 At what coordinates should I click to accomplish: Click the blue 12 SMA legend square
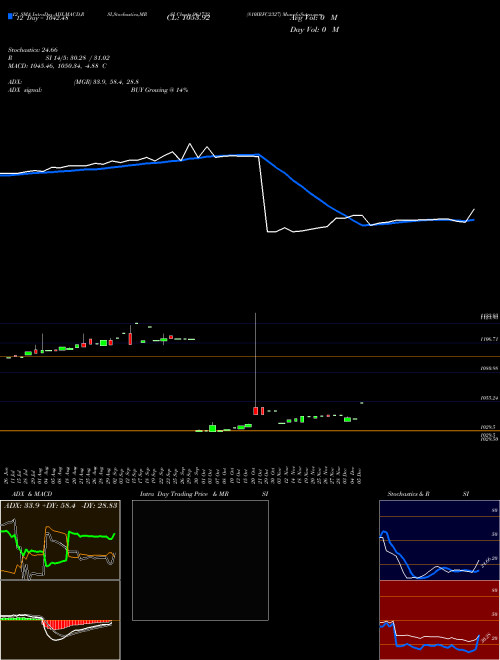tap(10, 17)
